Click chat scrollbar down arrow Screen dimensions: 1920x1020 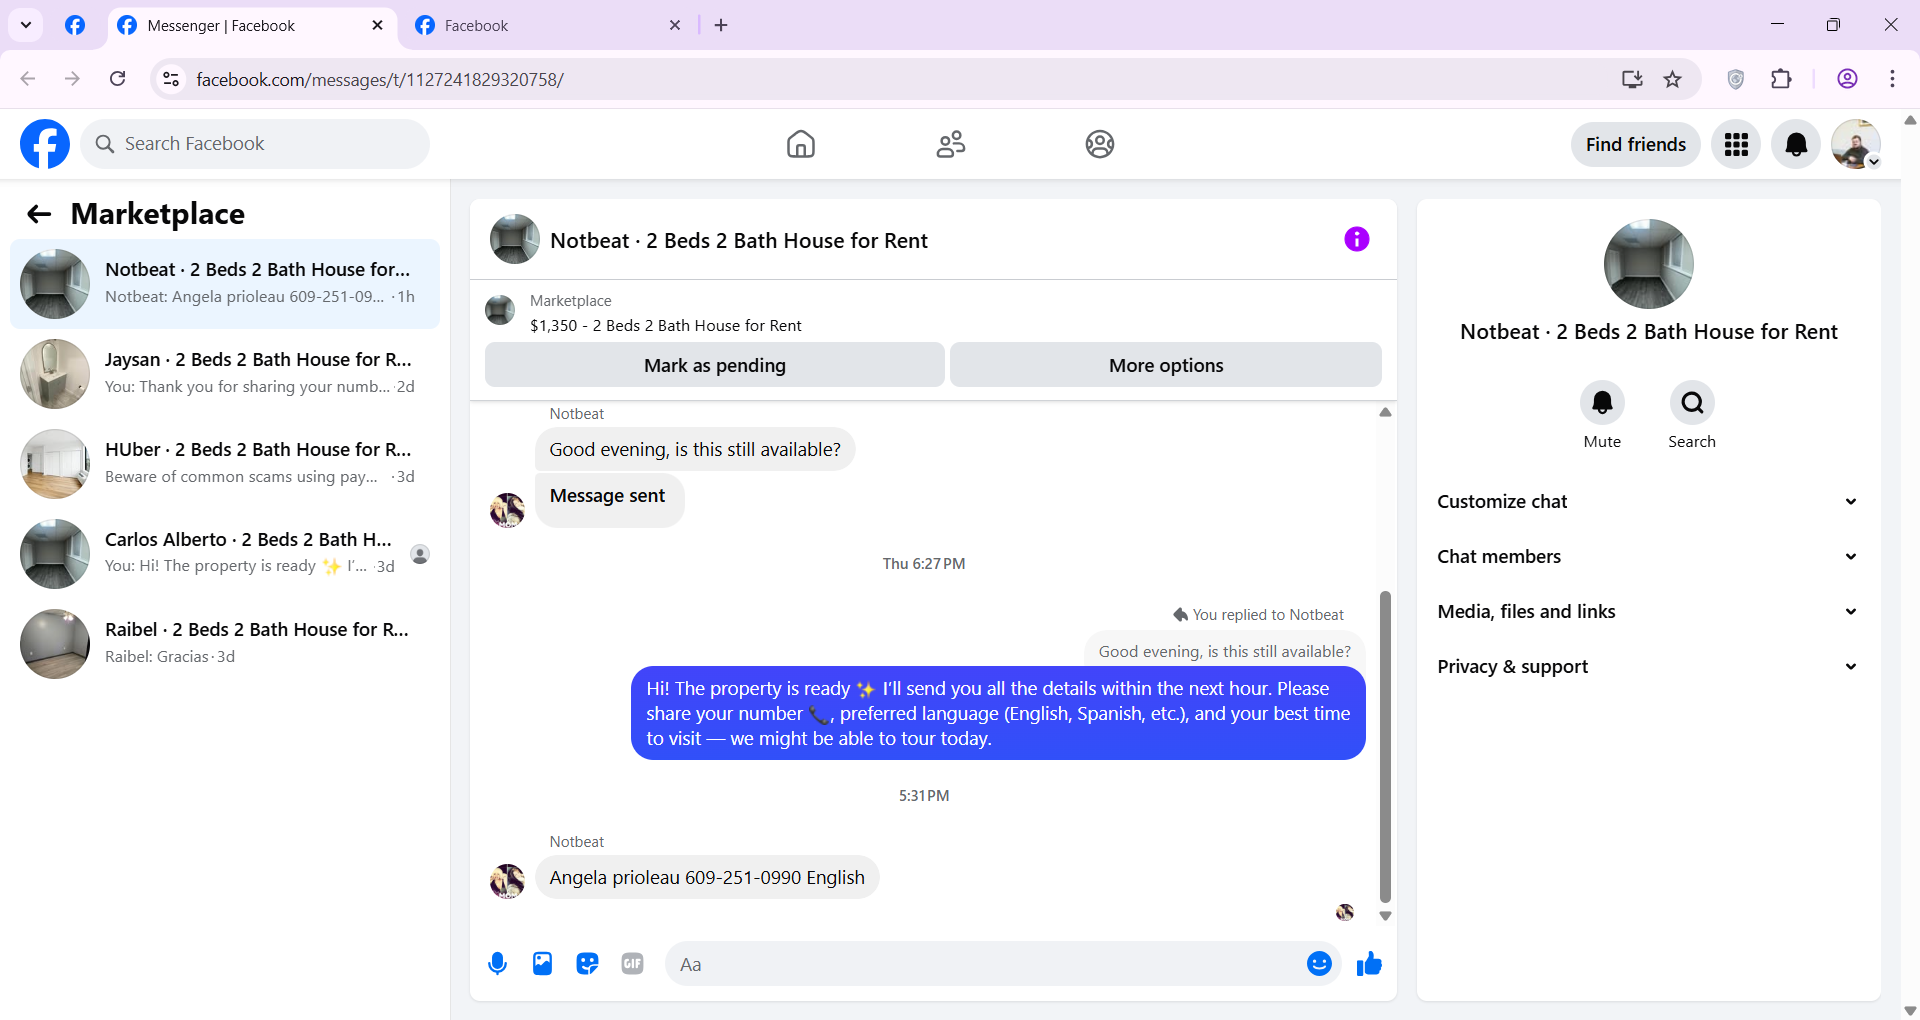pyautogui.click(x=1385, y=916)
